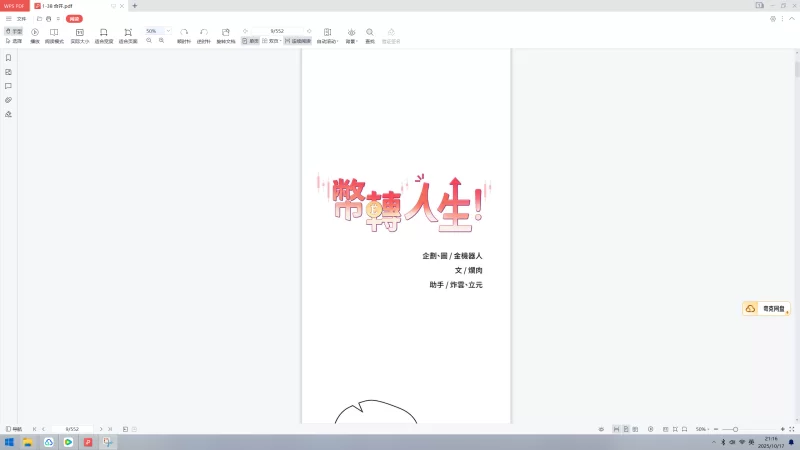The image size is (800, 450).
Task: Expand the Background color dropdown
Action: click(351, 36)
